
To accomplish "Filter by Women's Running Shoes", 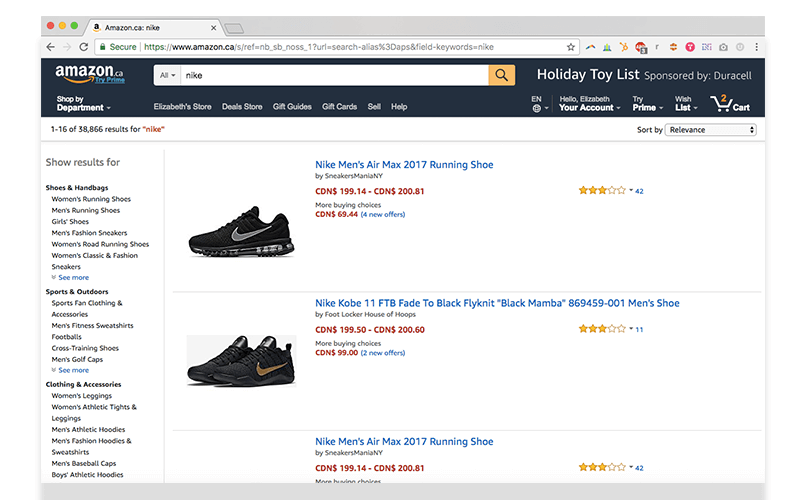I will pyautogui.click(x=91, y=199).
